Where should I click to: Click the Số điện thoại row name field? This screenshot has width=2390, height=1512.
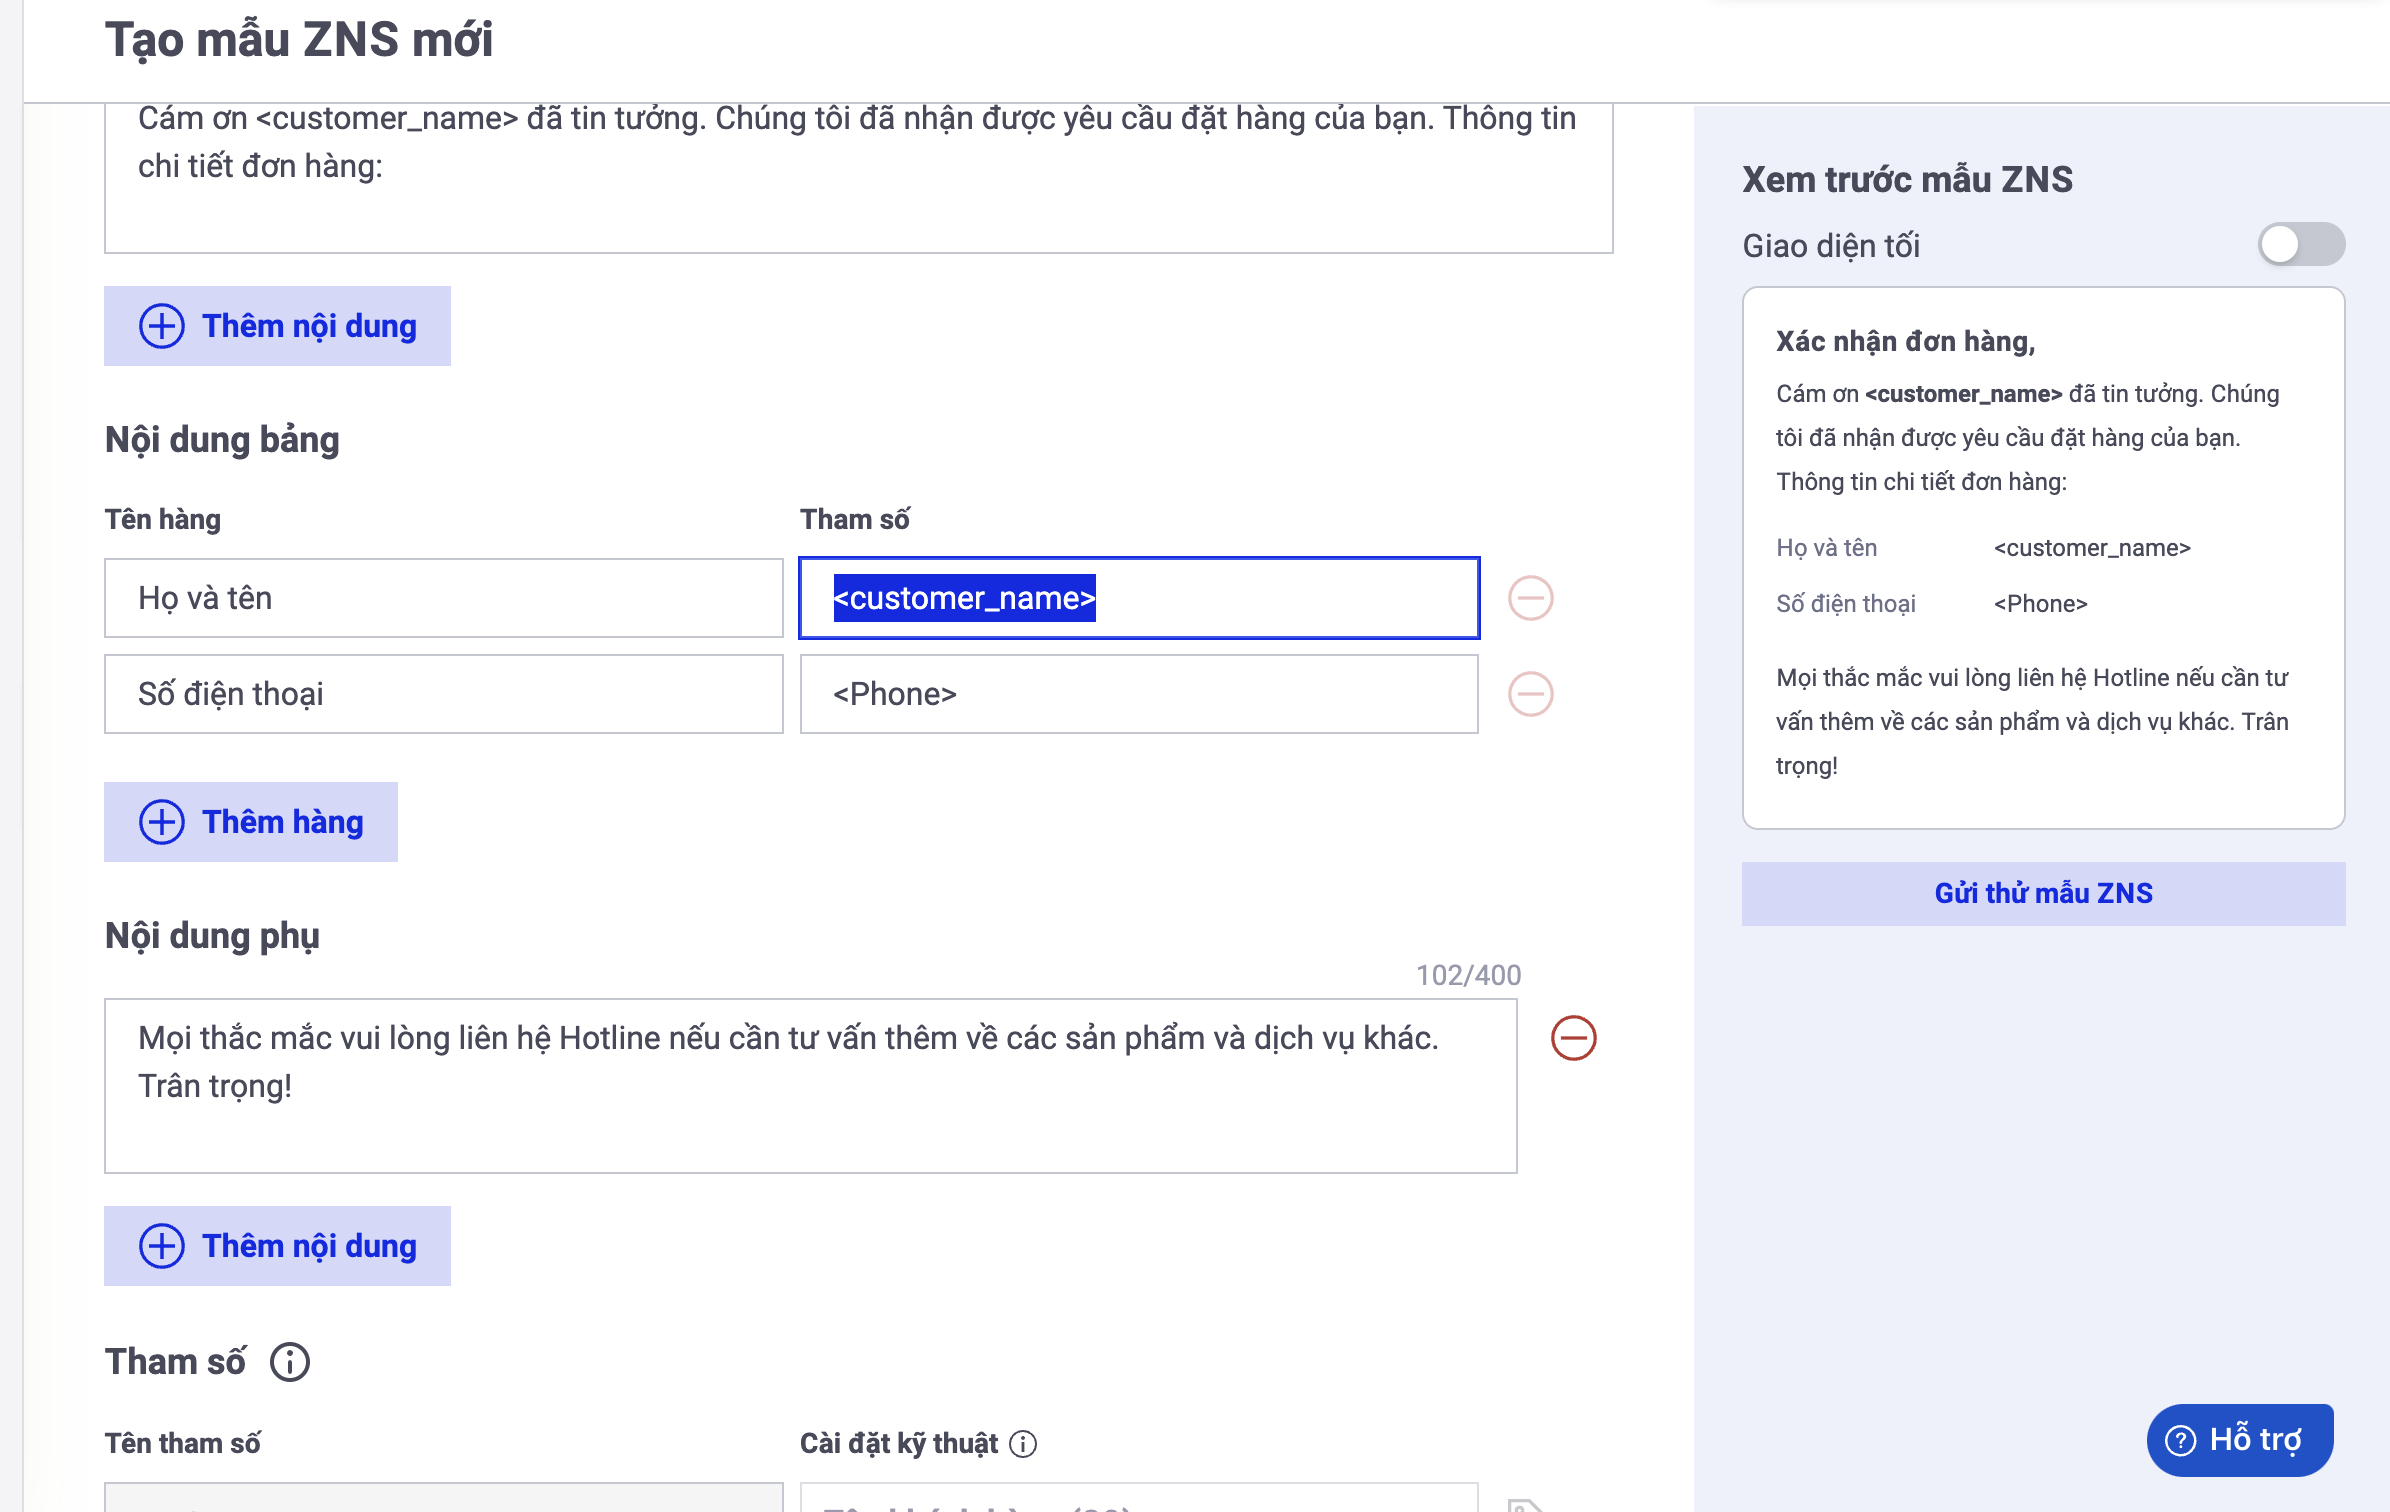click(443, 694)
